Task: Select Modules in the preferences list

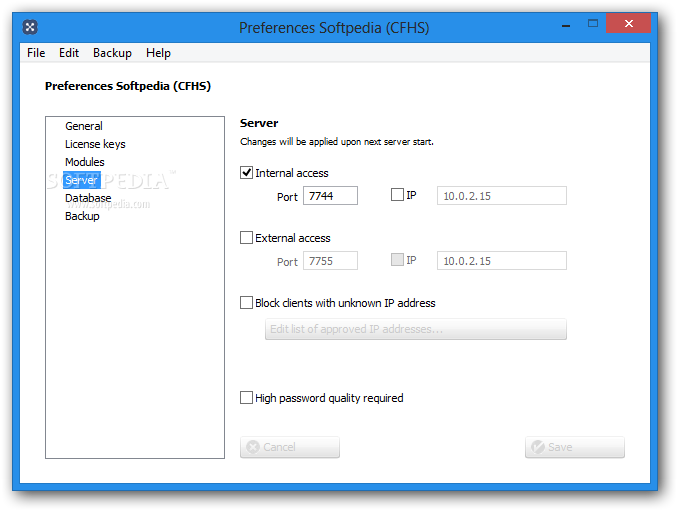Action: 85,162
